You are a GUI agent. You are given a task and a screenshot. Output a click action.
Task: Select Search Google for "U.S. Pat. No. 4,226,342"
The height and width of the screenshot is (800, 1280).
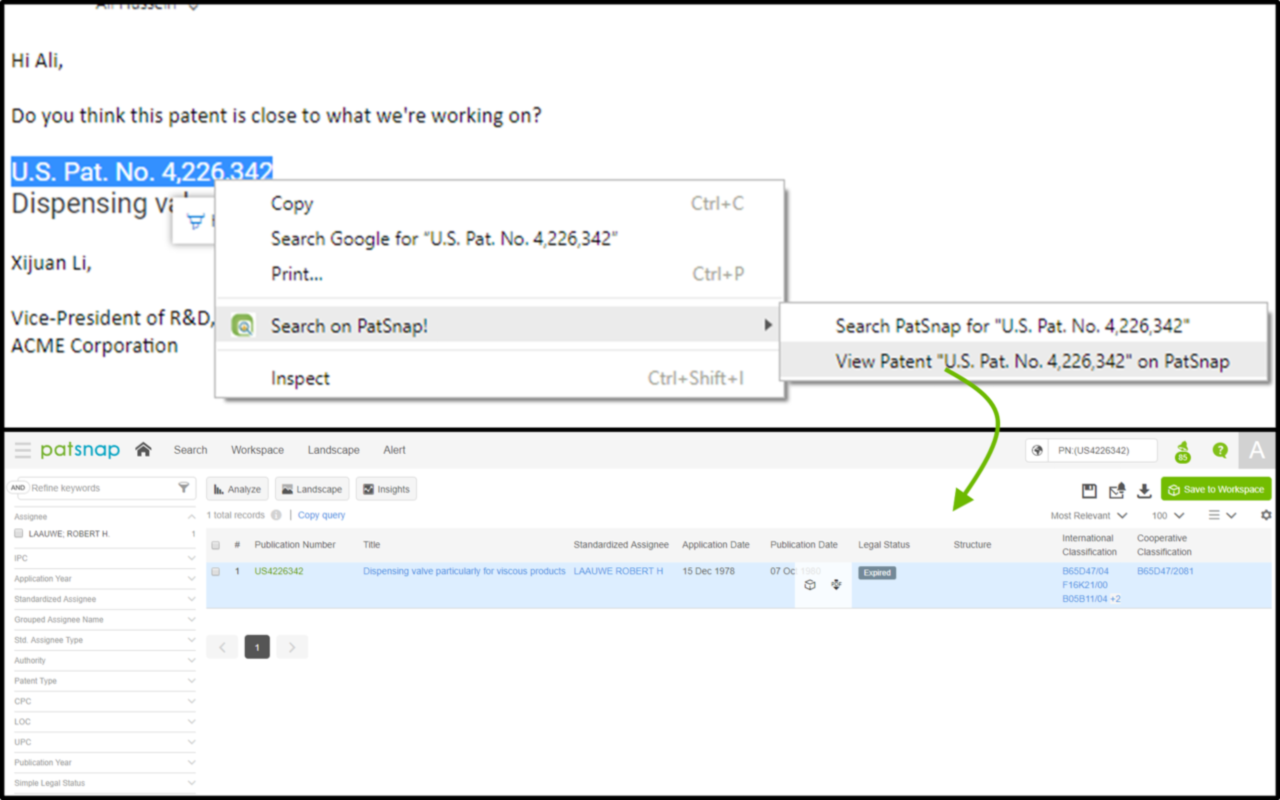click(500, 239)
